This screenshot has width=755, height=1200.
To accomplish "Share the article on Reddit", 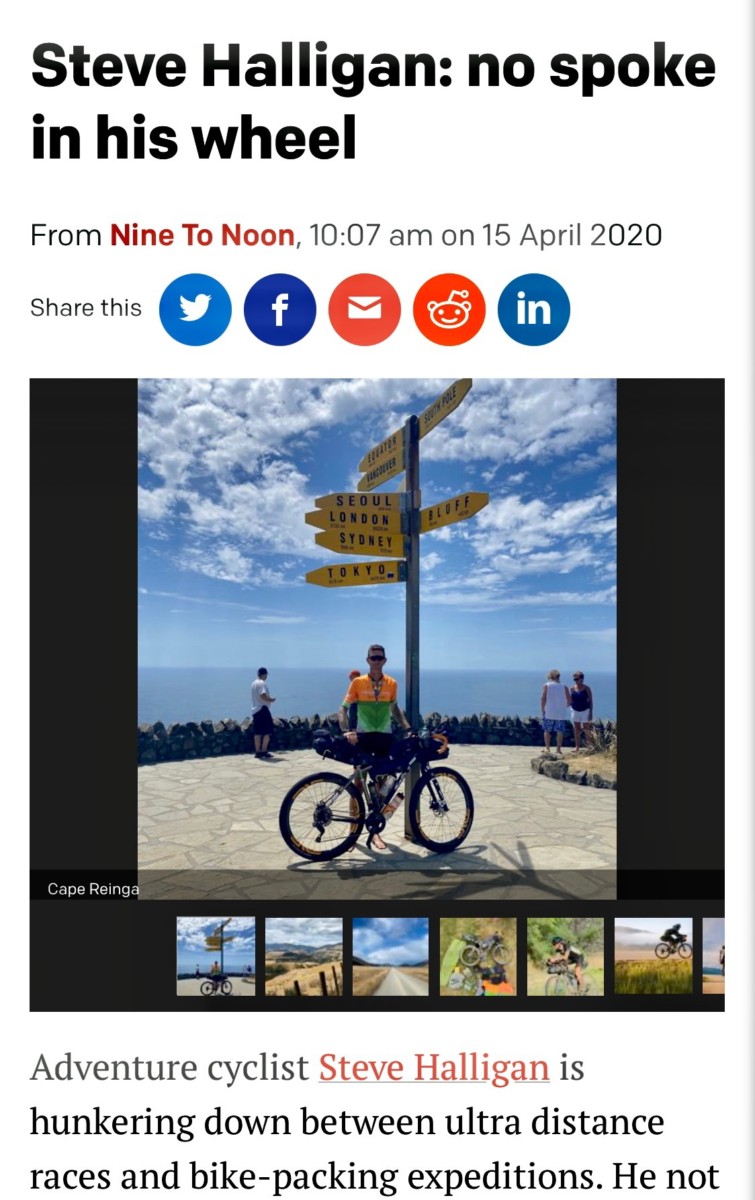I will 449,310.
